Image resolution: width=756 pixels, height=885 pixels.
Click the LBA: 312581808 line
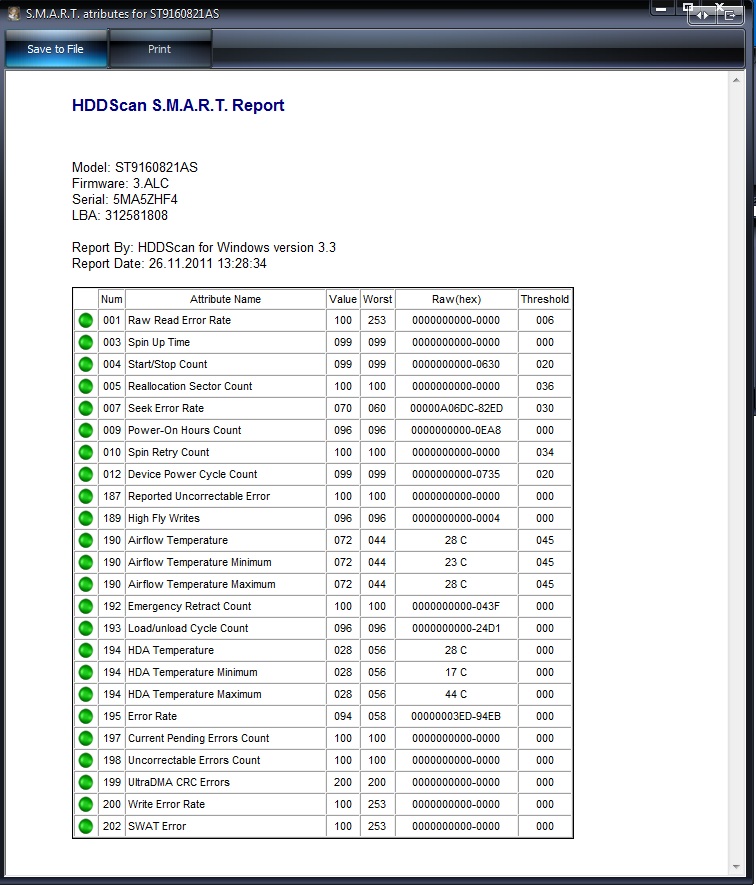tap(120, 215)
